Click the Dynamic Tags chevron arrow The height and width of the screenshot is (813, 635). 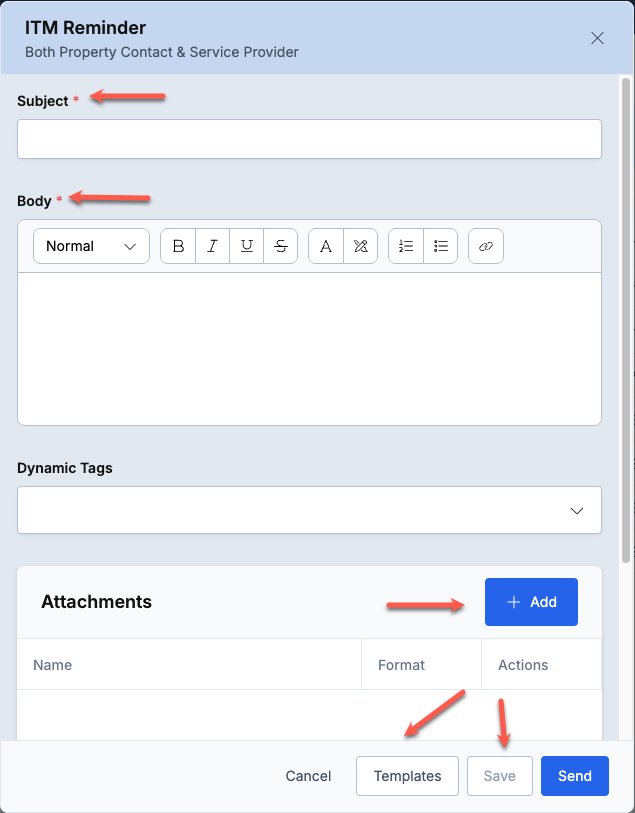[577, 511]
